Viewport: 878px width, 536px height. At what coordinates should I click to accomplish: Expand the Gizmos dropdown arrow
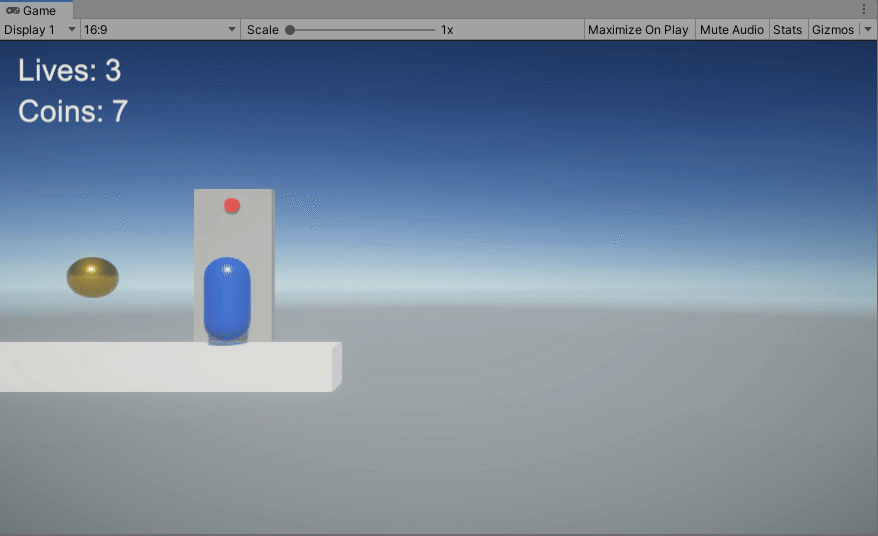tap(868, 30)
